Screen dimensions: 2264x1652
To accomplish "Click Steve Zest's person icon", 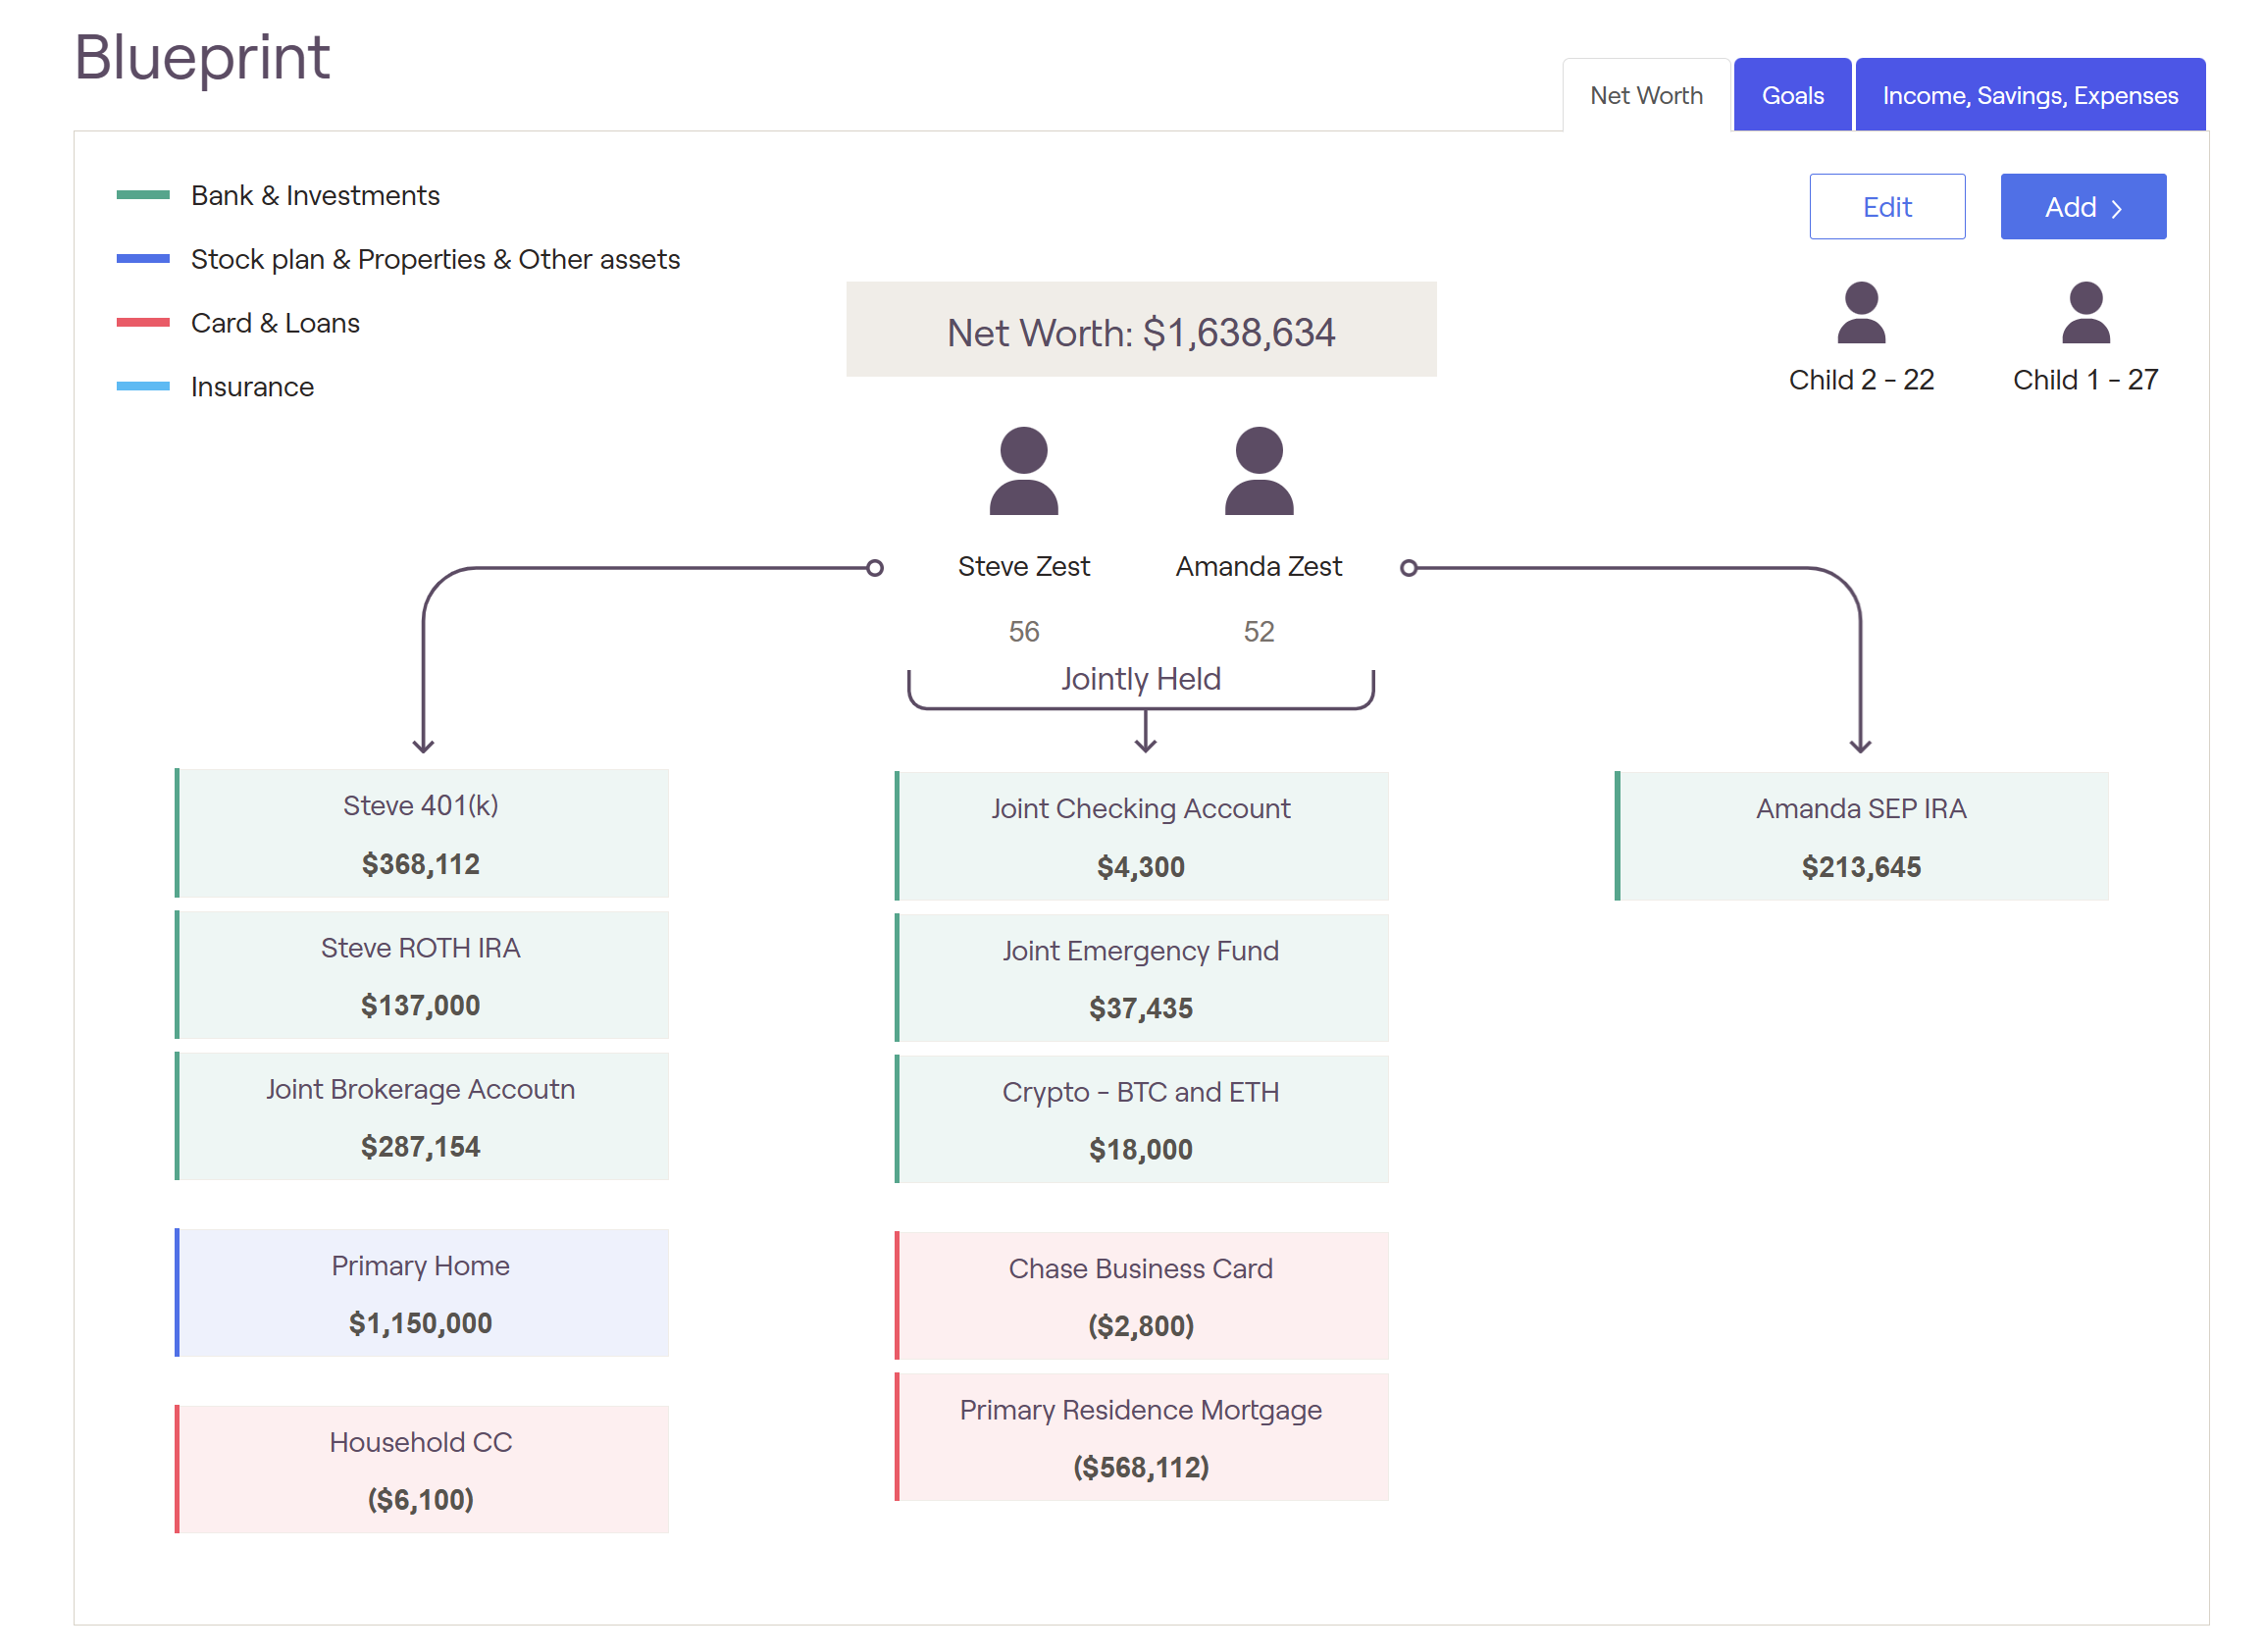I will coord(1023,471).
